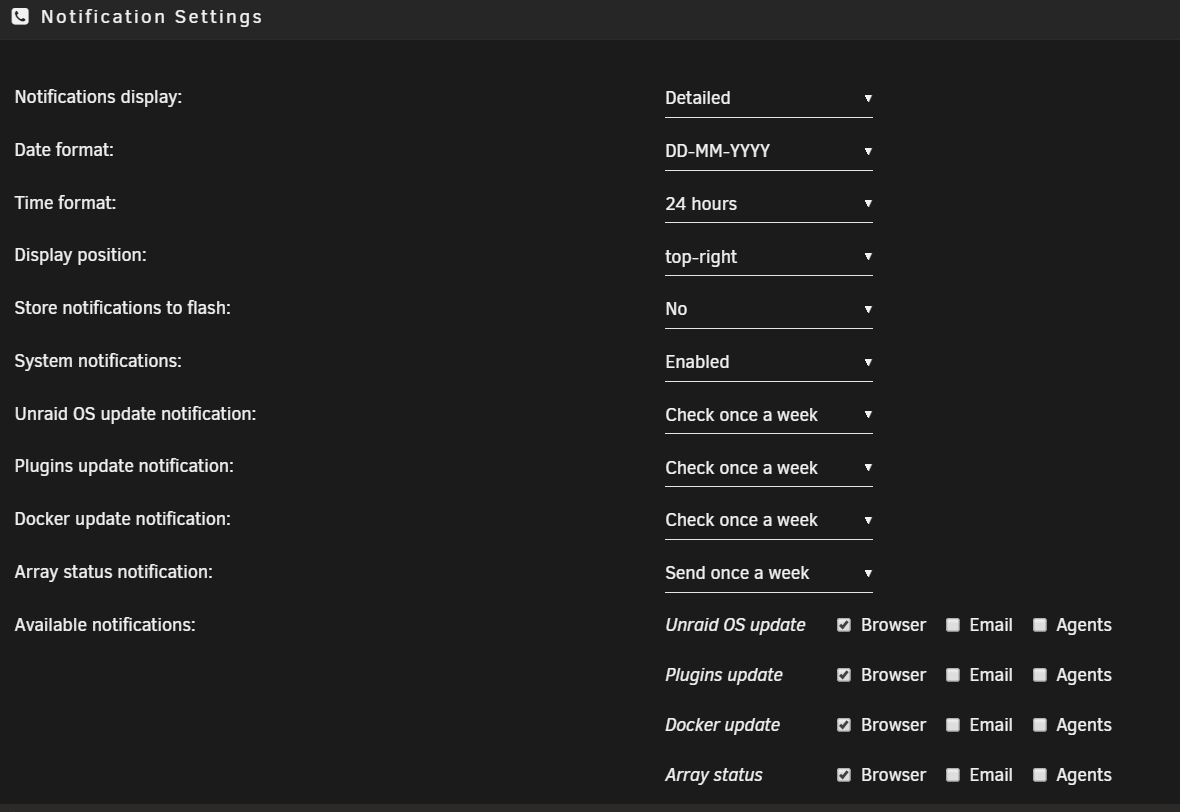
Task: Open the Array status notification dropdown
Action: (x=768, y=573)
